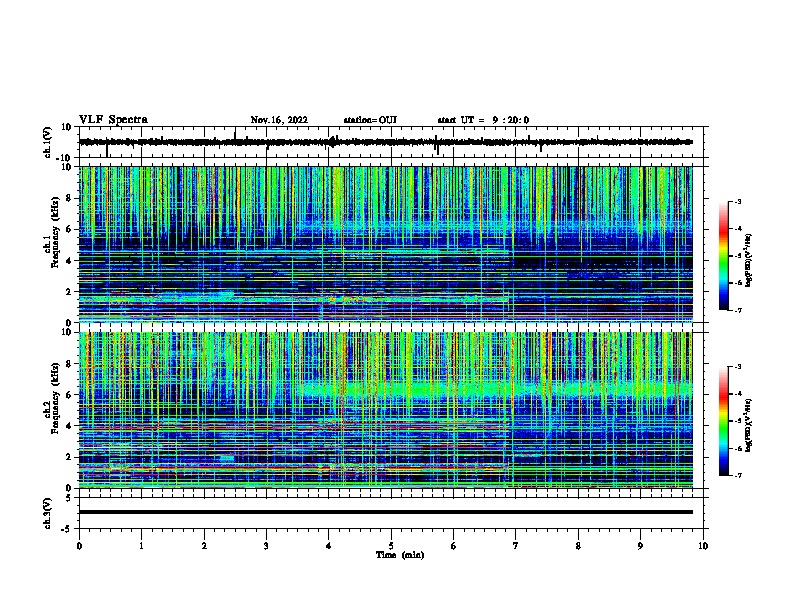Click the ch.1 "Frequency (kHz)" axis label
This screenshot has height=612, width=792.
click(x=56, y=233)
